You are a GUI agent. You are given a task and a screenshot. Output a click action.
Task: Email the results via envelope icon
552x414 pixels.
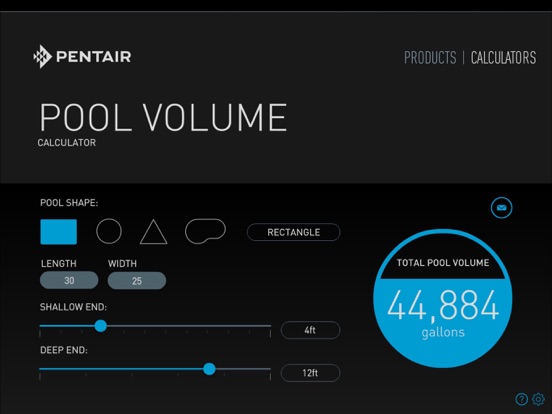[501, 208]
